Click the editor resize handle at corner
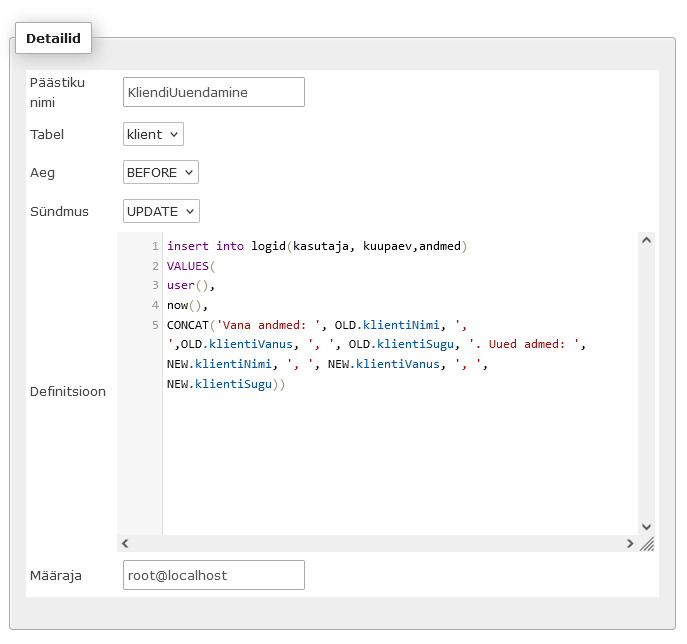The width and height of the screenshot is (687, 644). click(647, 544)
